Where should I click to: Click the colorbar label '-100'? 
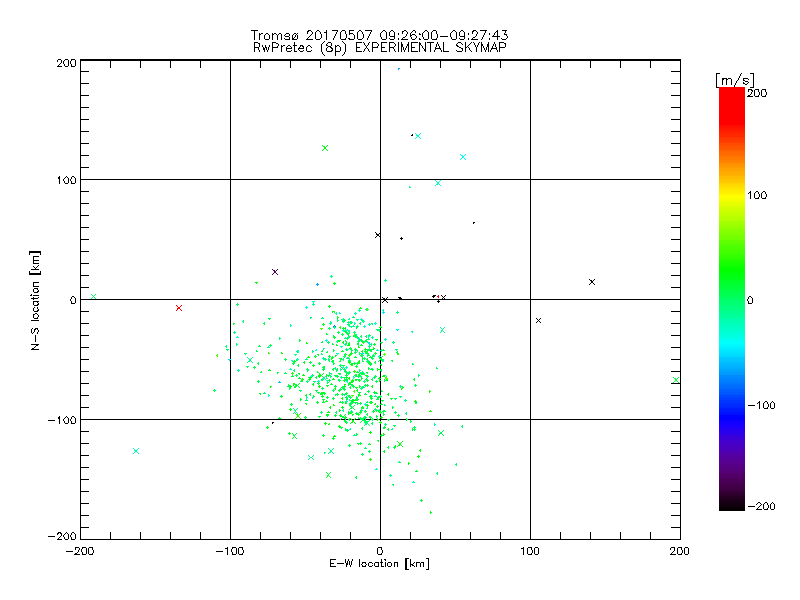[x=761, y=405]
